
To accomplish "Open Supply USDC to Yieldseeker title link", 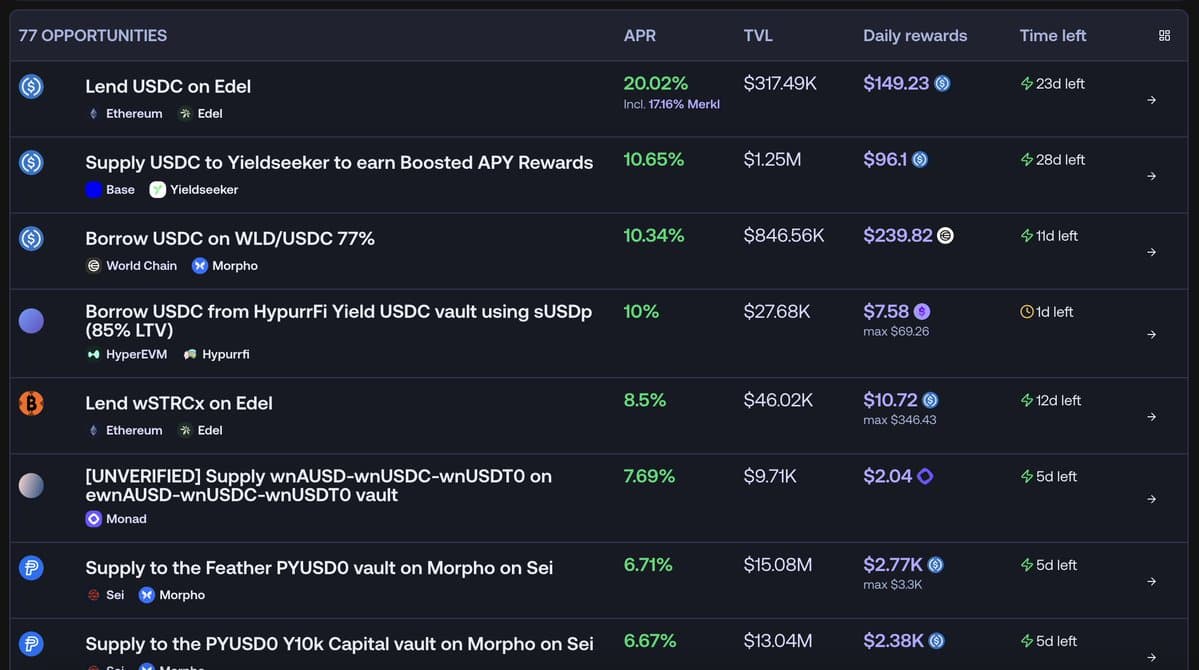I will pos(339,162).
